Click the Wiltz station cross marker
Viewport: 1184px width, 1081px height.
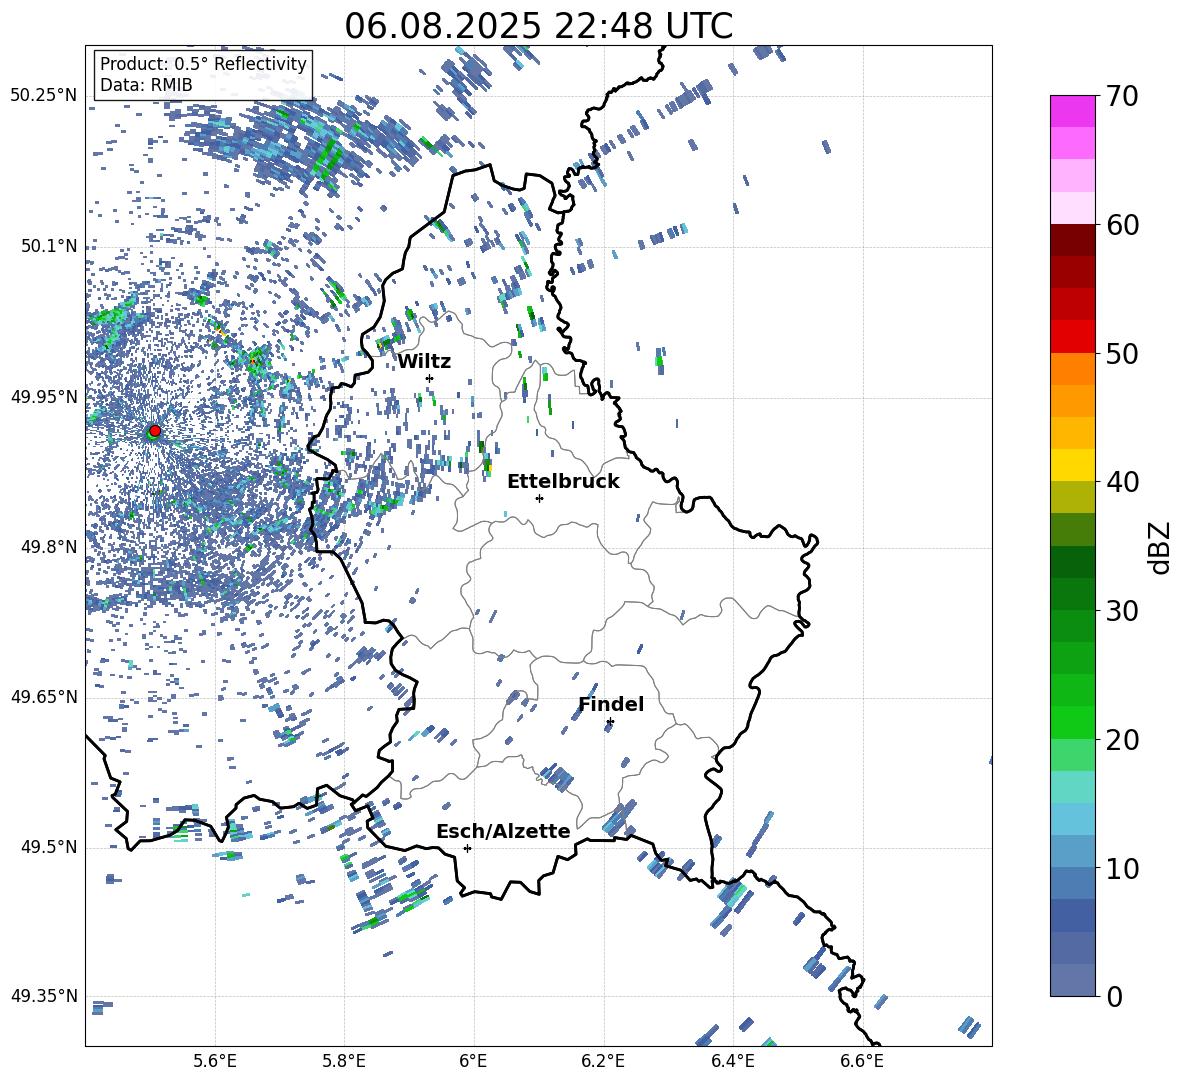pyautogui.click(x=429, y=378)
